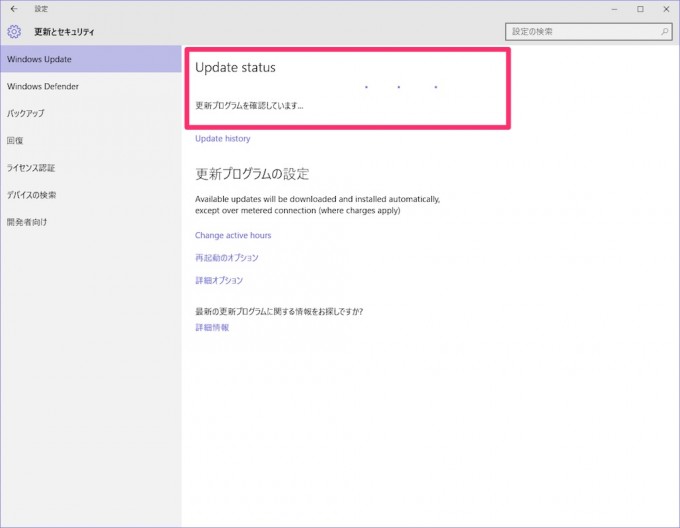Click the 詳細情報 link
Viewport: 680px width, 528px height.
(212, 328)
